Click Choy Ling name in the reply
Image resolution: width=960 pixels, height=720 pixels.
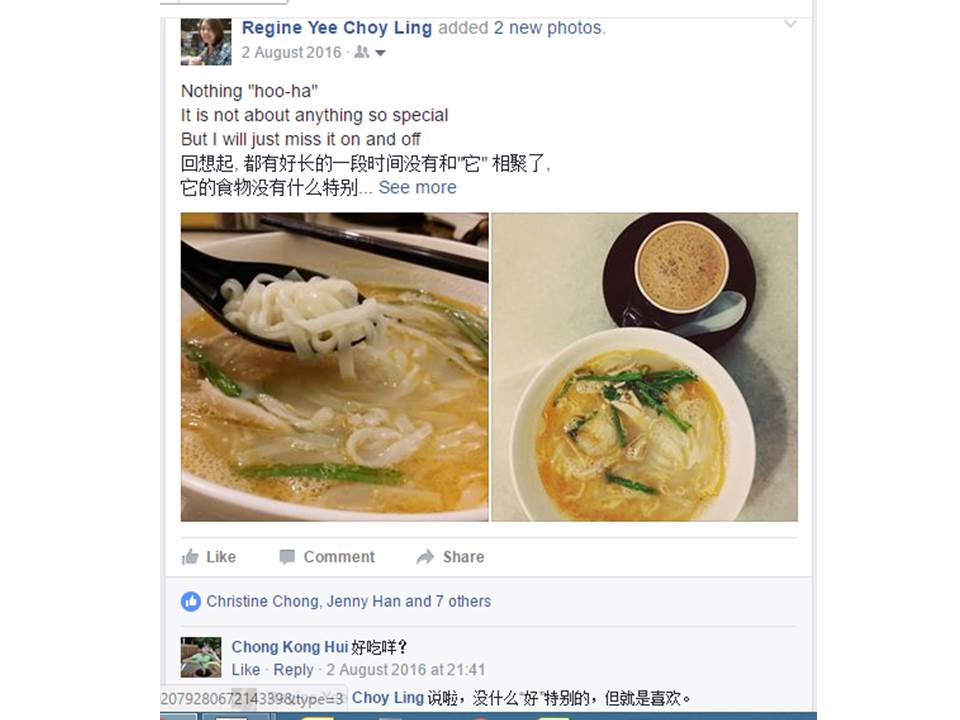pos(388,698)
